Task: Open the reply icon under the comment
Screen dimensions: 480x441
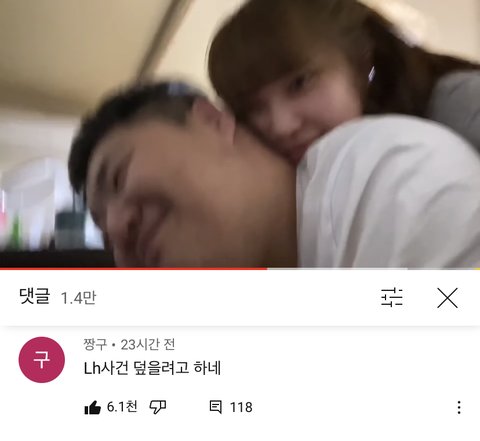Action: [215, 407]
